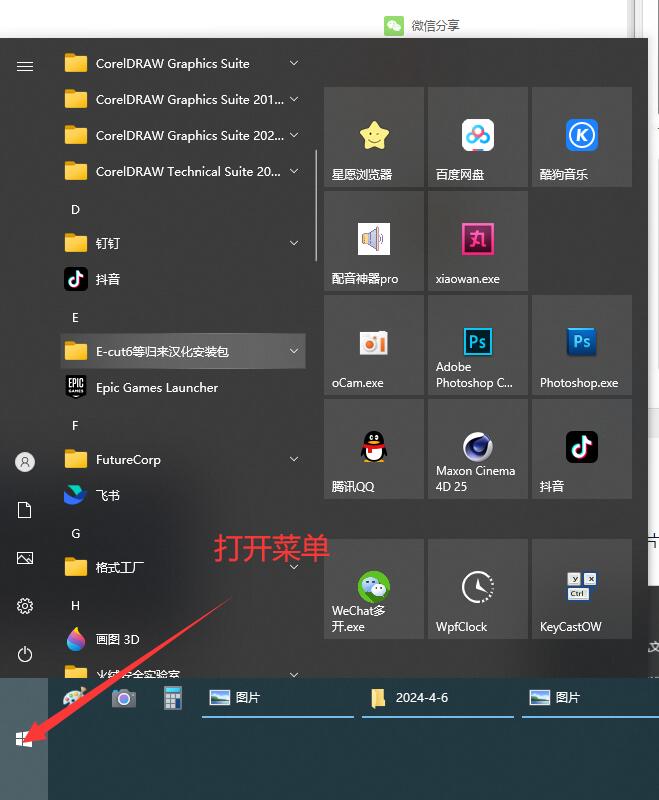Click the letter D section header
Viewport: 659px width, 800px height.
click(x=75, y=210)
